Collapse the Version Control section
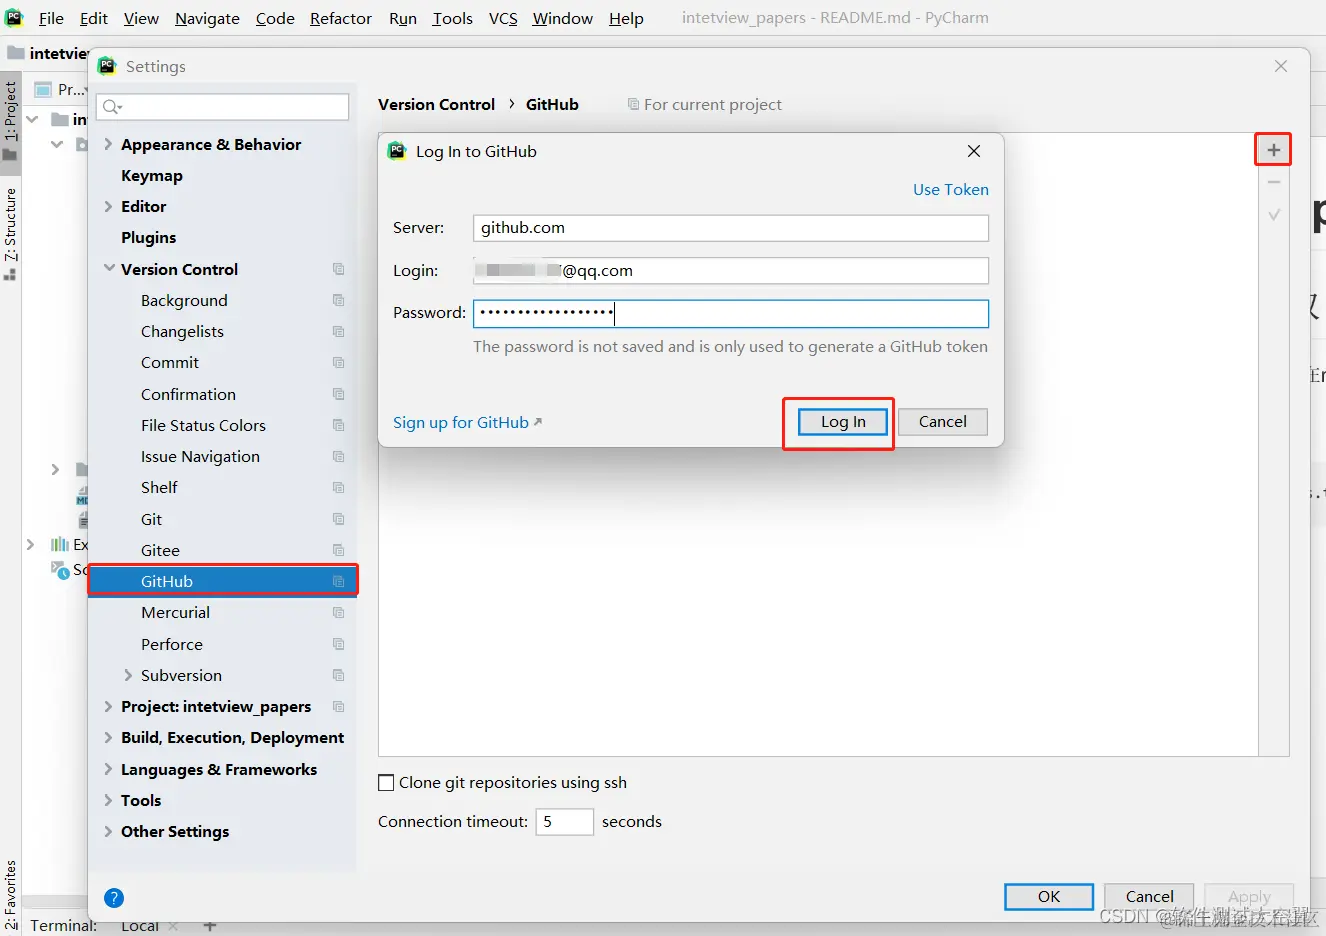The height and width of the screenshot is (936, 1326). point(108,269)
